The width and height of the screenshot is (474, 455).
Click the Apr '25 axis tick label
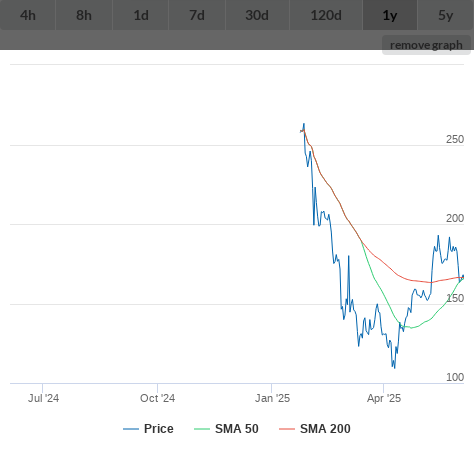coord(384,398)
